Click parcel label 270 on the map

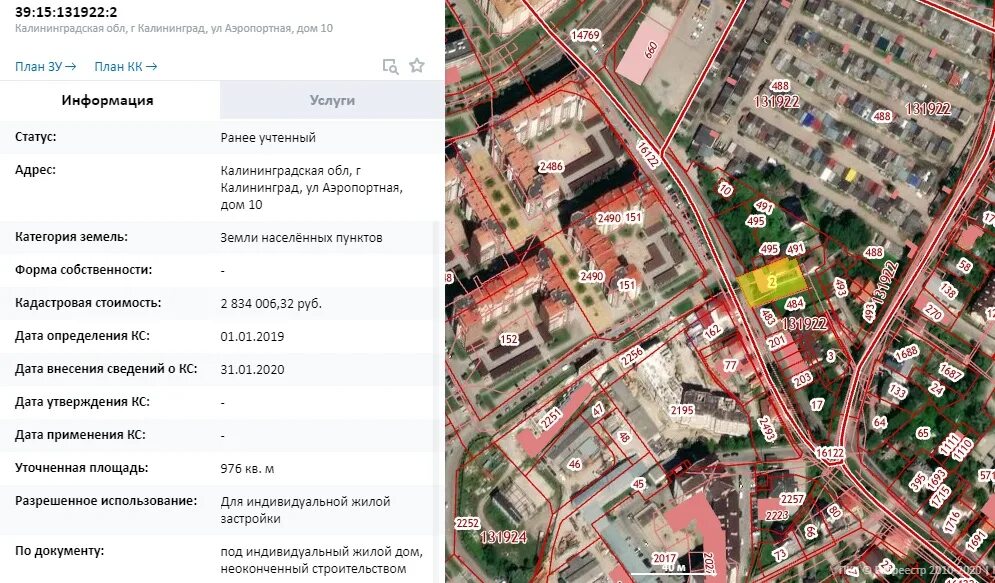click(932, 312)
